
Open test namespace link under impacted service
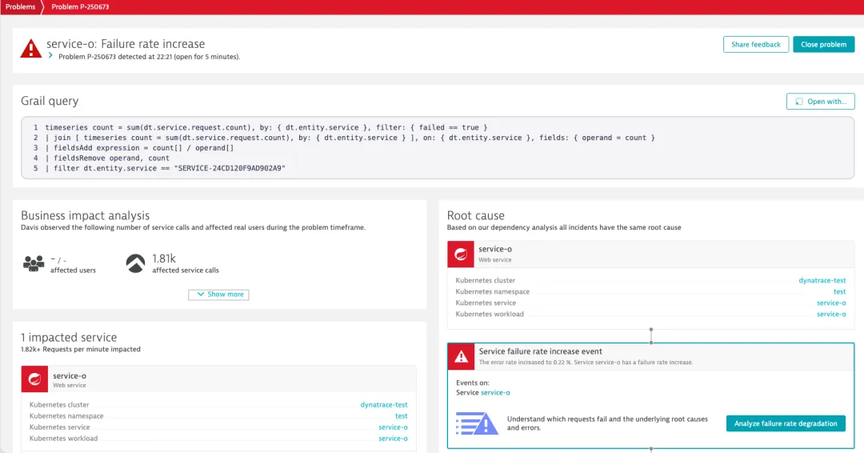click(x=401, y=416)
